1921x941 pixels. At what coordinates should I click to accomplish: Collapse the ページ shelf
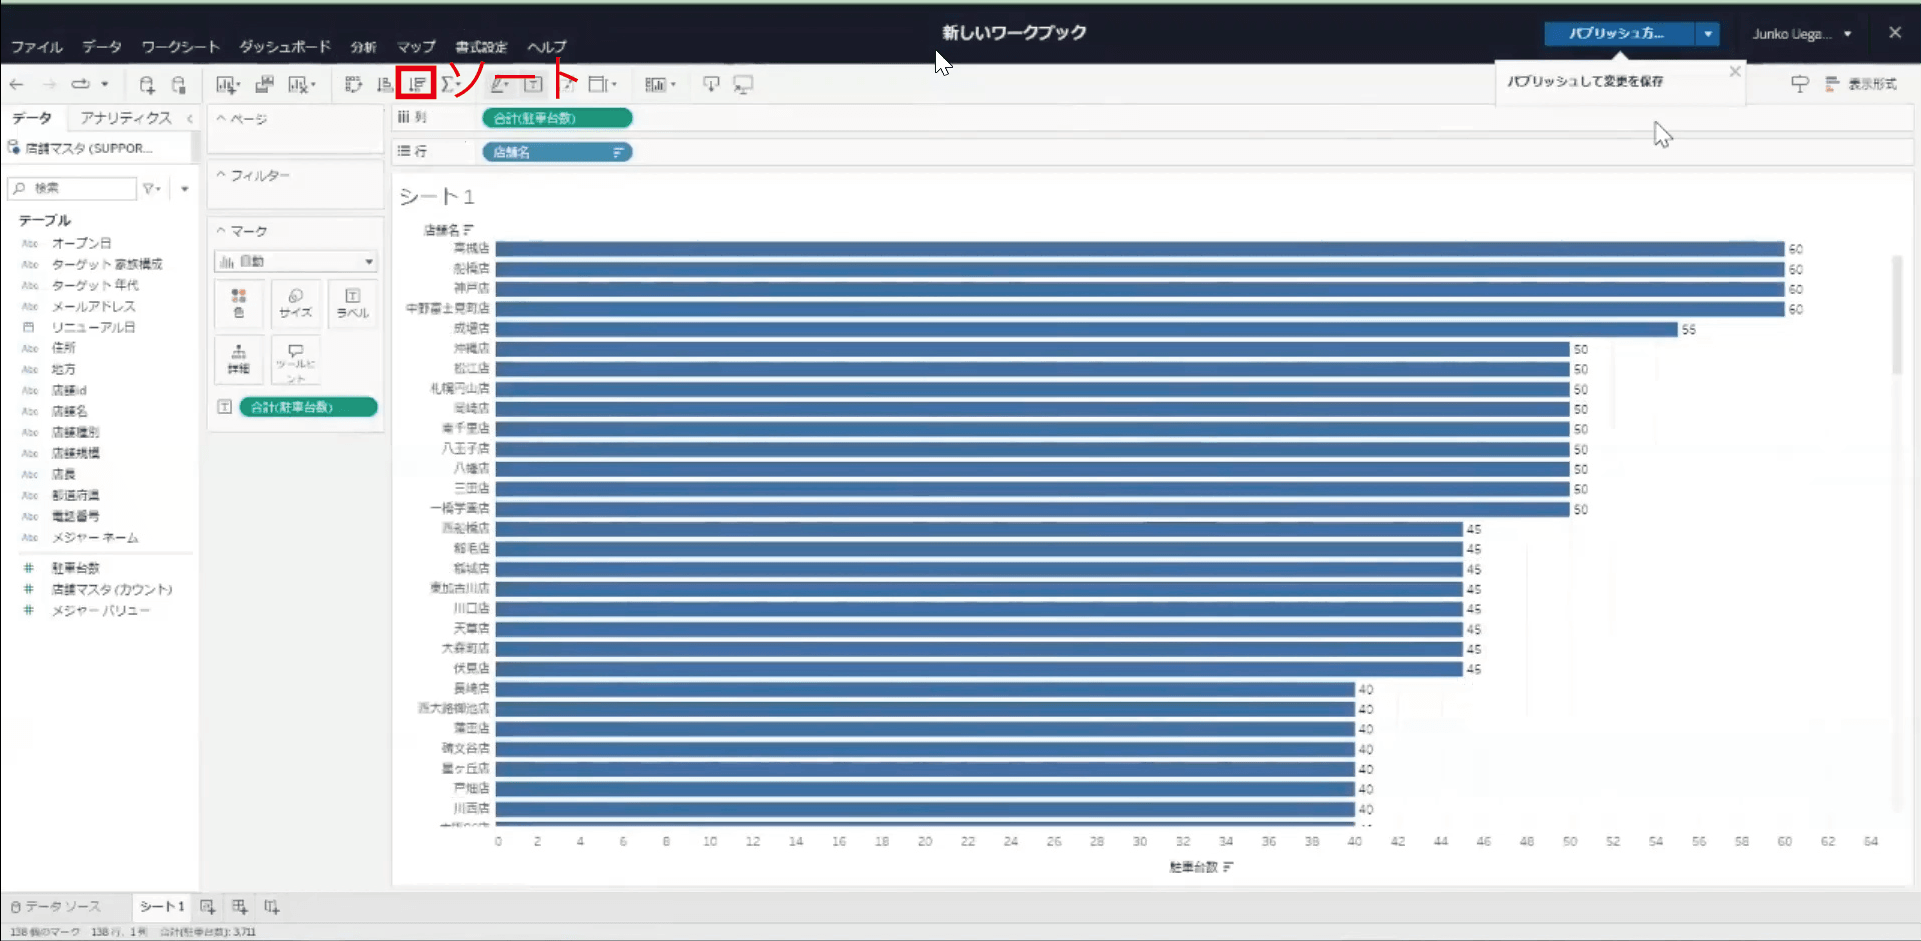(x=221, y=119)
